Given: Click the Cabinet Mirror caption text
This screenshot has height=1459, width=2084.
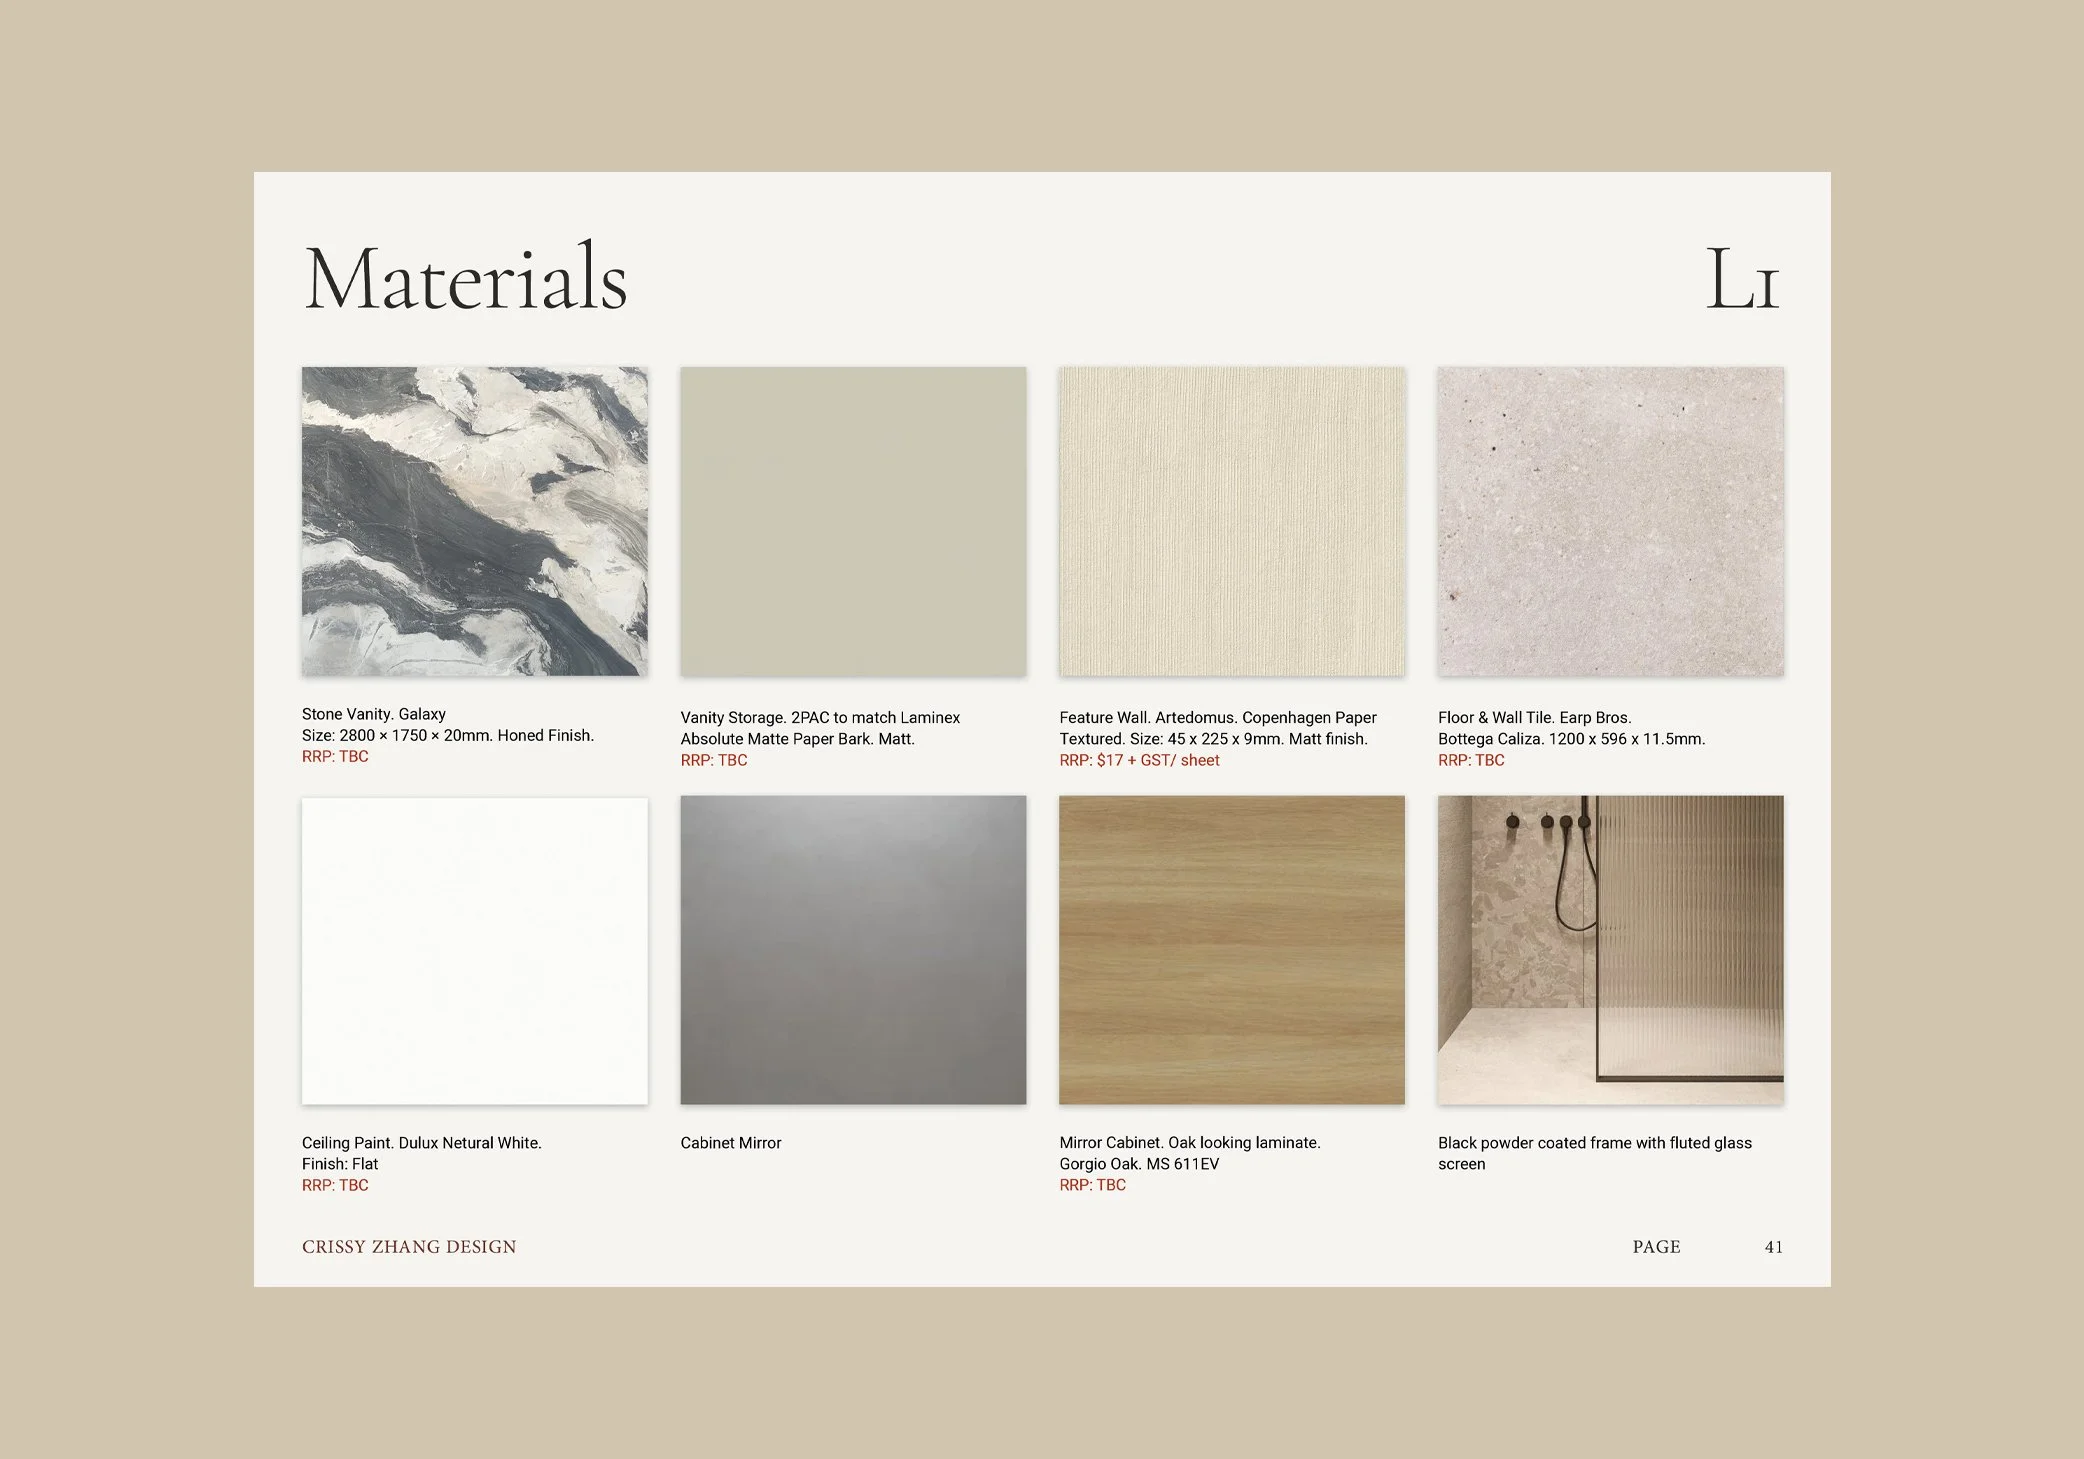Looking at the screenshot, I should (x=730, y=1143).
